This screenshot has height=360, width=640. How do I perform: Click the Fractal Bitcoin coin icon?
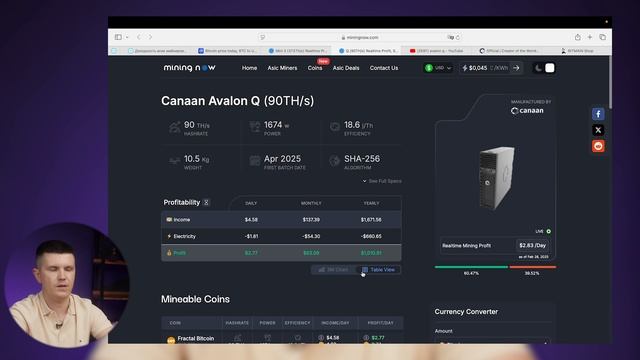(x=171, y=340)
